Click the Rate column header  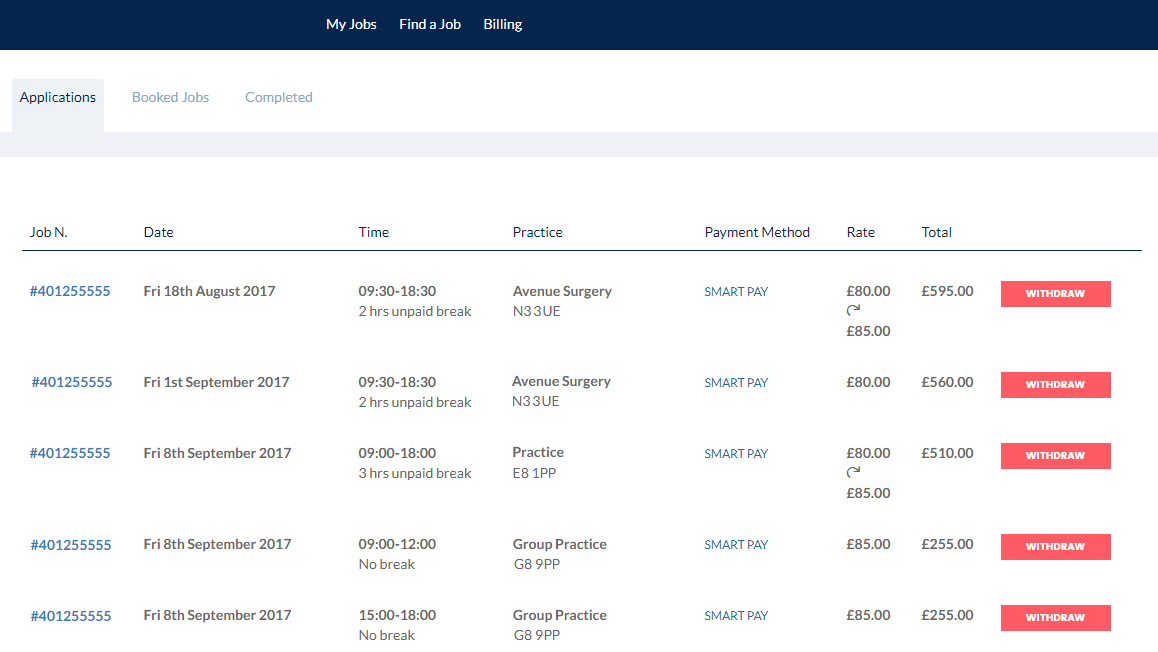[860, 232]
